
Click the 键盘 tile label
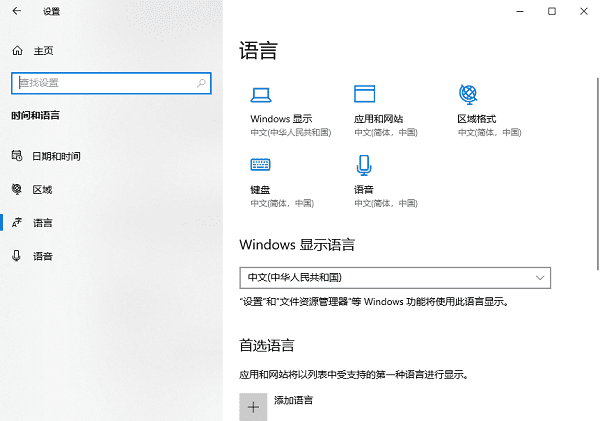coord(260,189)
